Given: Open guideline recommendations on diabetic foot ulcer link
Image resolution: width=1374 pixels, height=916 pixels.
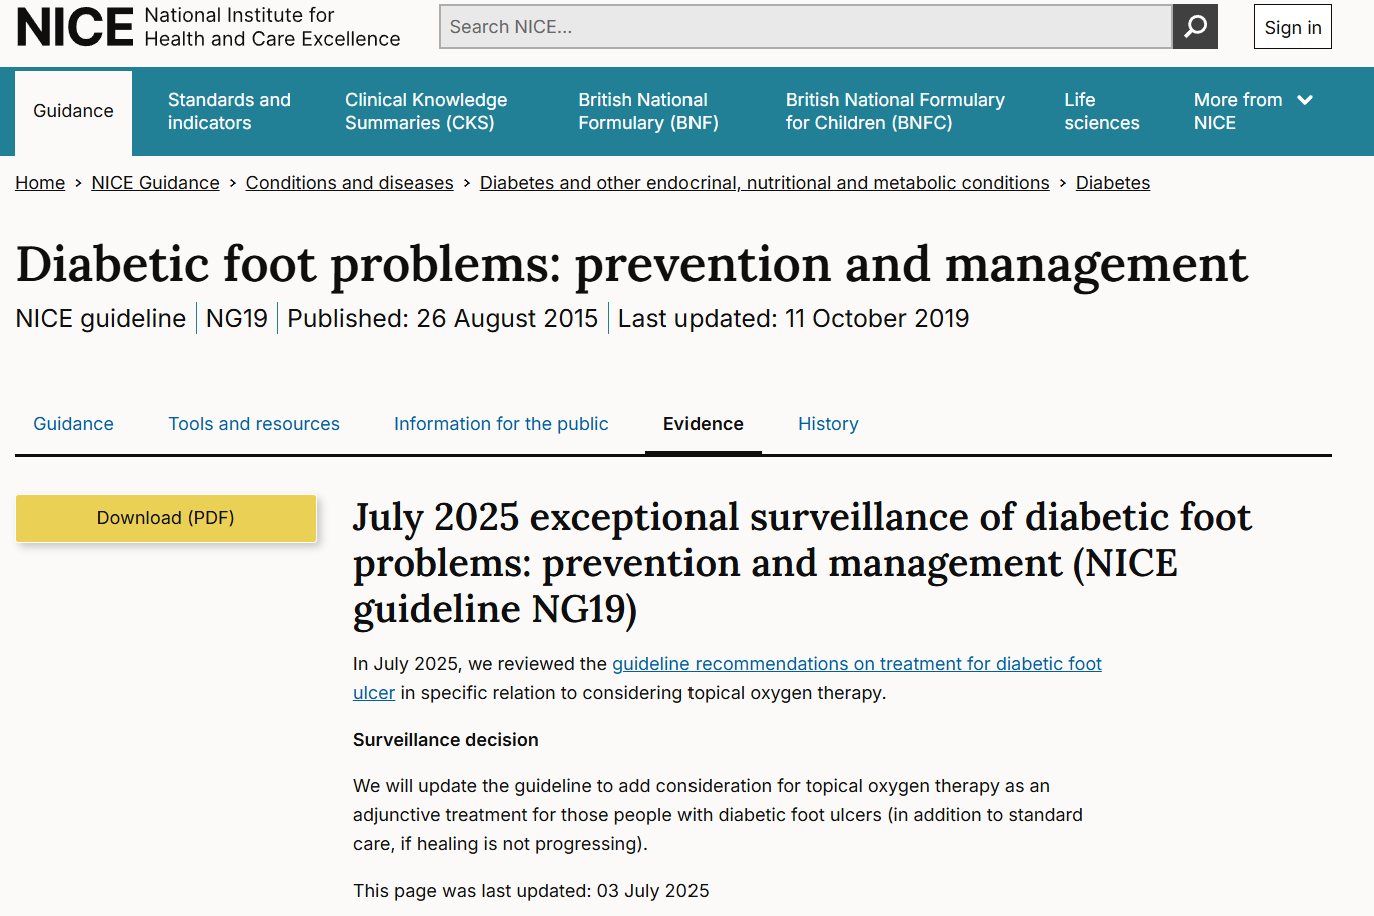Looking at the screenshot, I should (856, 664).
